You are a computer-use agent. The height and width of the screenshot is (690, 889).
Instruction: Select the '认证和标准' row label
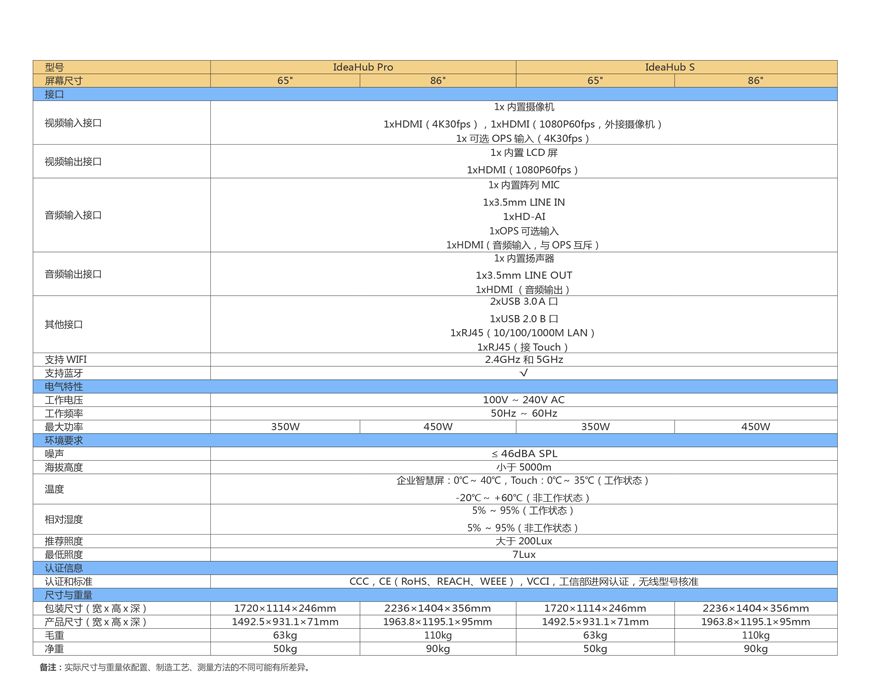coord(68,582)
